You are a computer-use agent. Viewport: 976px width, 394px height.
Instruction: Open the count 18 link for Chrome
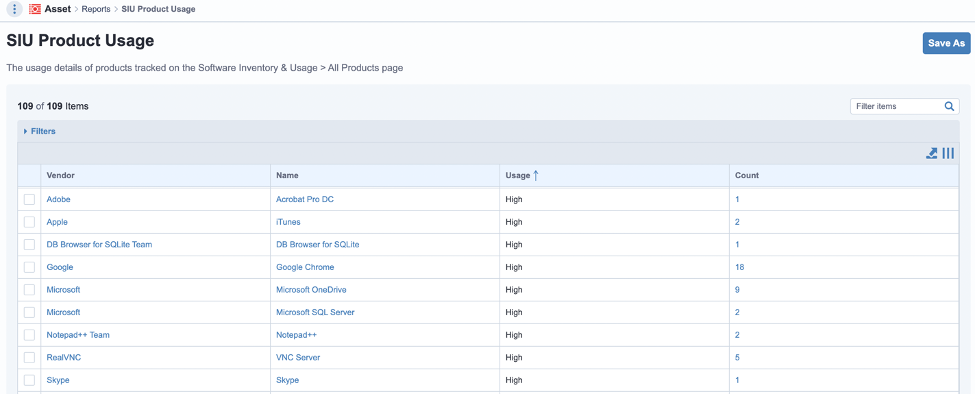(x=739, y=267)
